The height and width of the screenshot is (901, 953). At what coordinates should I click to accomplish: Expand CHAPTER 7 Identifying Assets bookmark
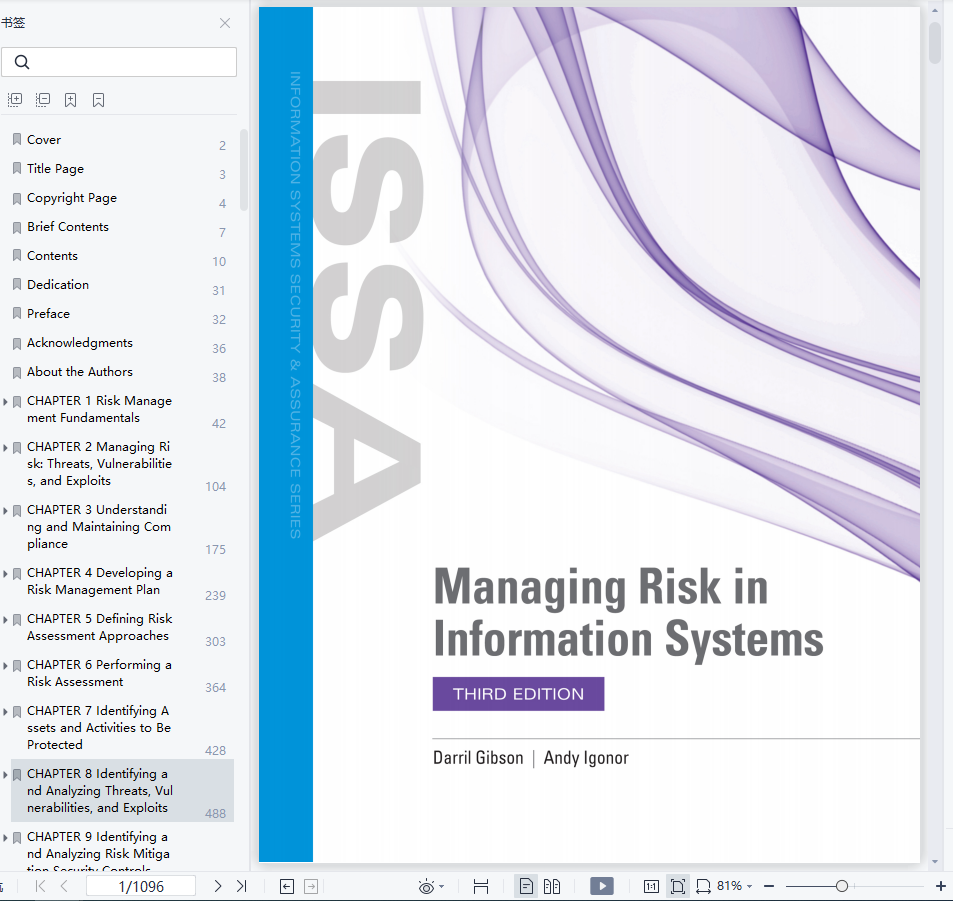pos(5,711)
